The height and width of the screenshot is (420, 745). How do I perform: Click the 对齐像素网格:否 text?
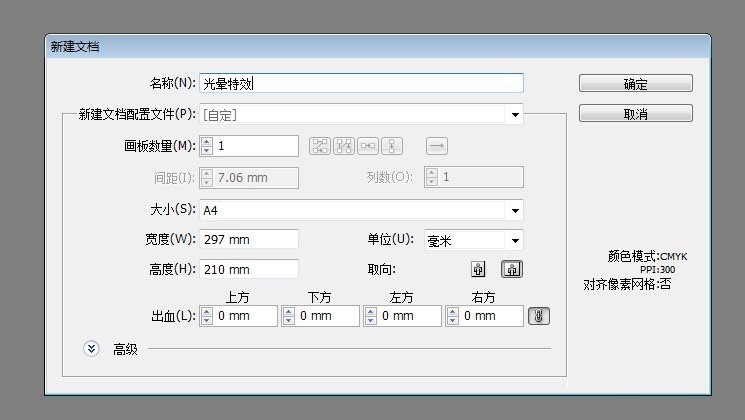click(x=628, y=284)
